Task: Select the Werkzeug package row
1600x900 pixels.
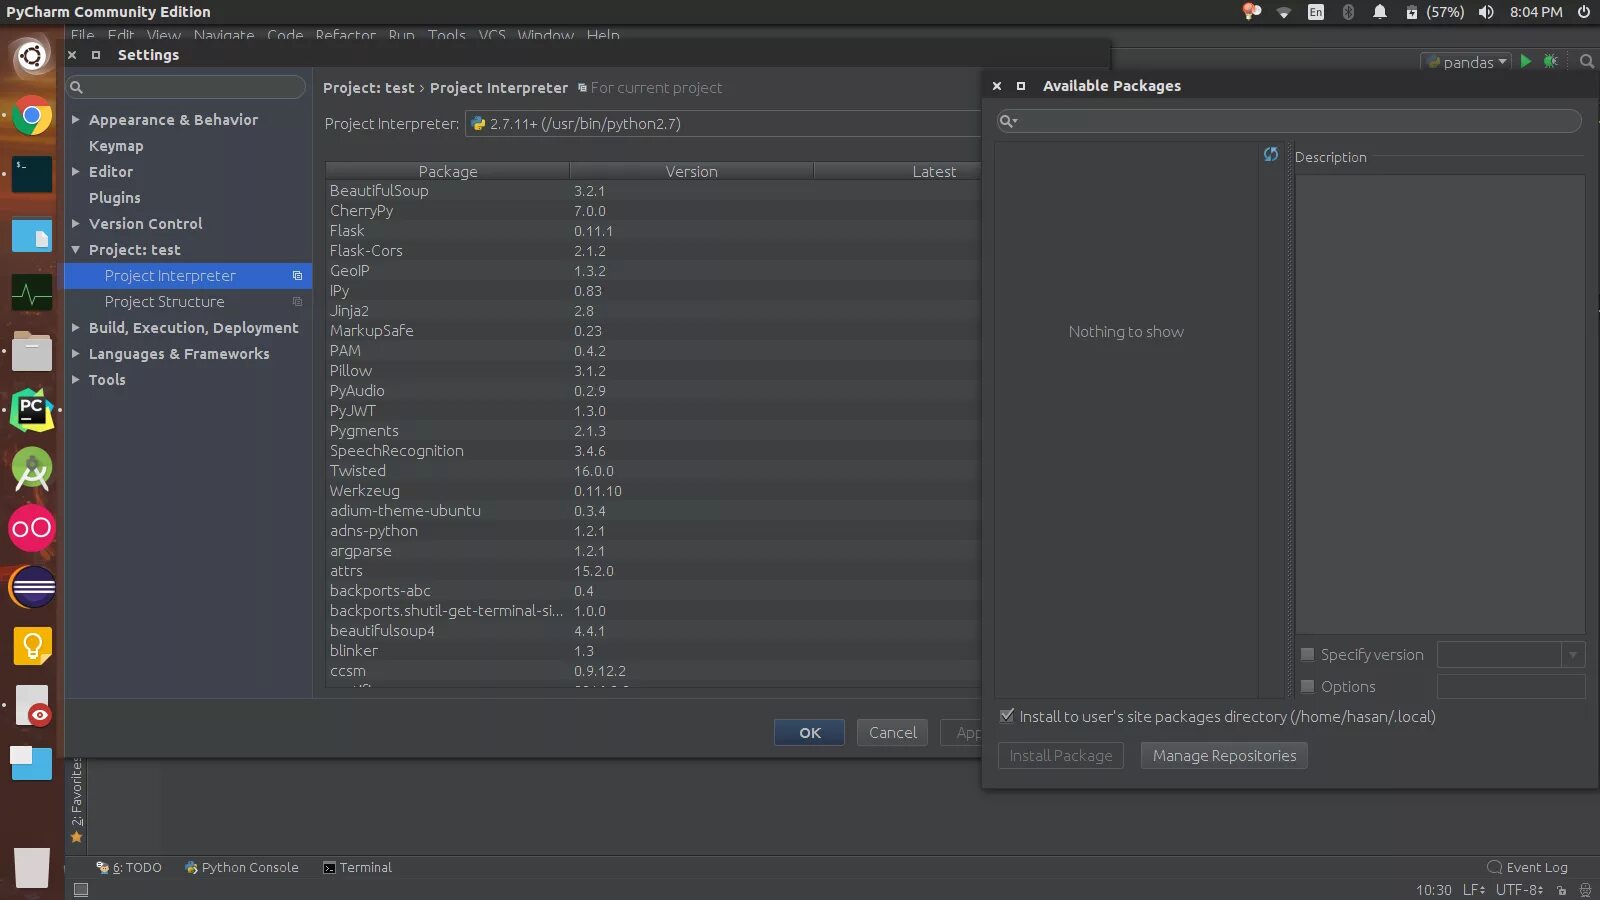Action: 653,490
